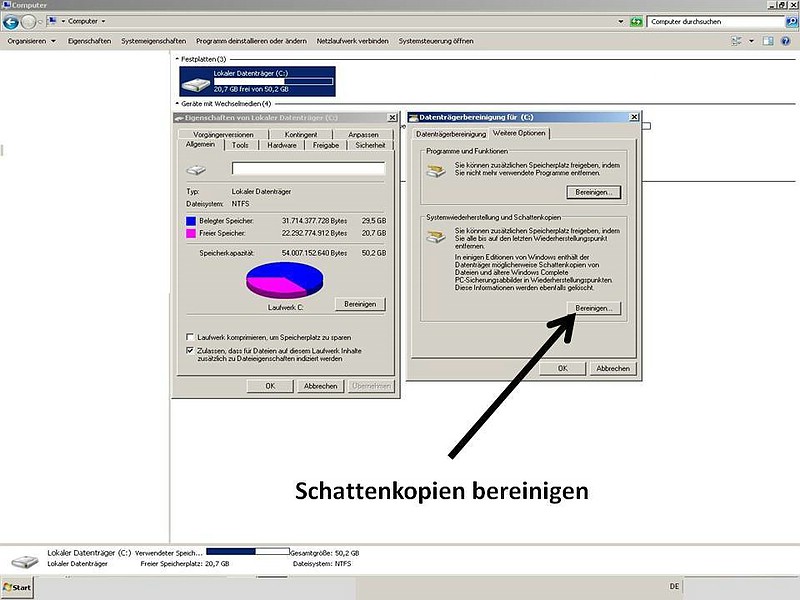Expand the address bar history dropdown
The height and width of the screenshot is (600, 800).
click(620, 21)
